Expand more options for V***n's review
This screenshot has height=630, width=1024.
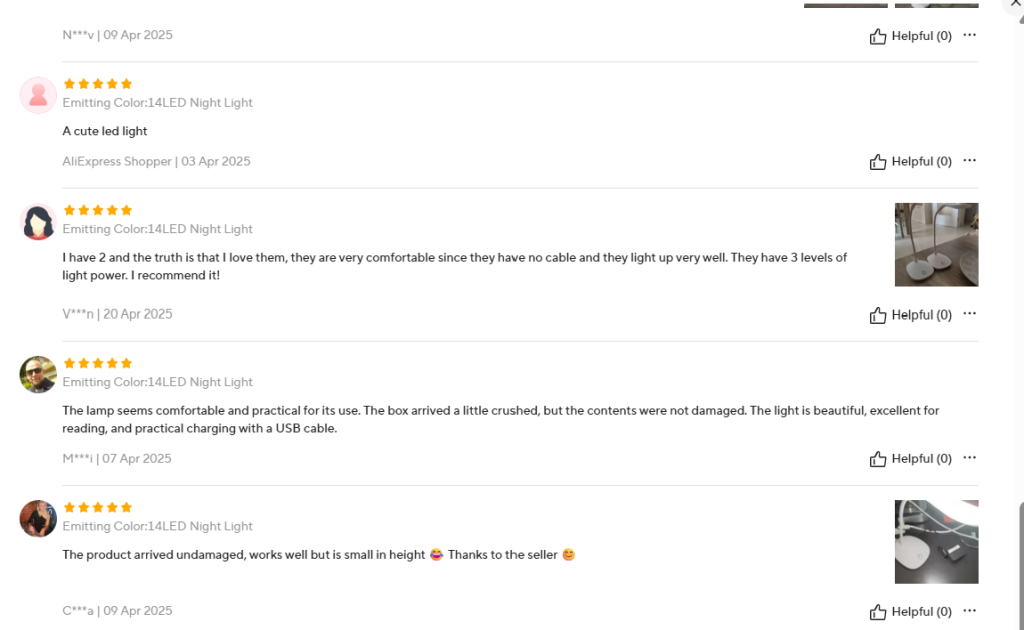coord(969,314)
